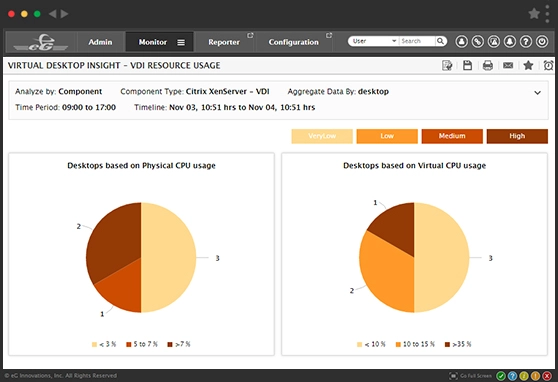
Task: Click the Aggregate Data By 'desktop' value
Action: click(373, 91)
